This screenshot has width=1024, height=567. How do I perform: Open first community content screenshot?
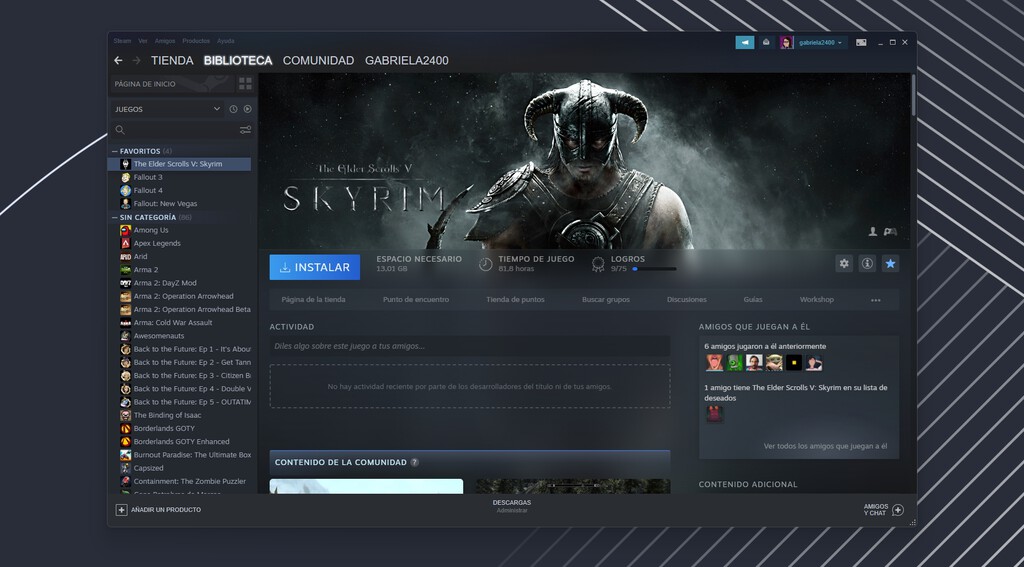point(366,486)
